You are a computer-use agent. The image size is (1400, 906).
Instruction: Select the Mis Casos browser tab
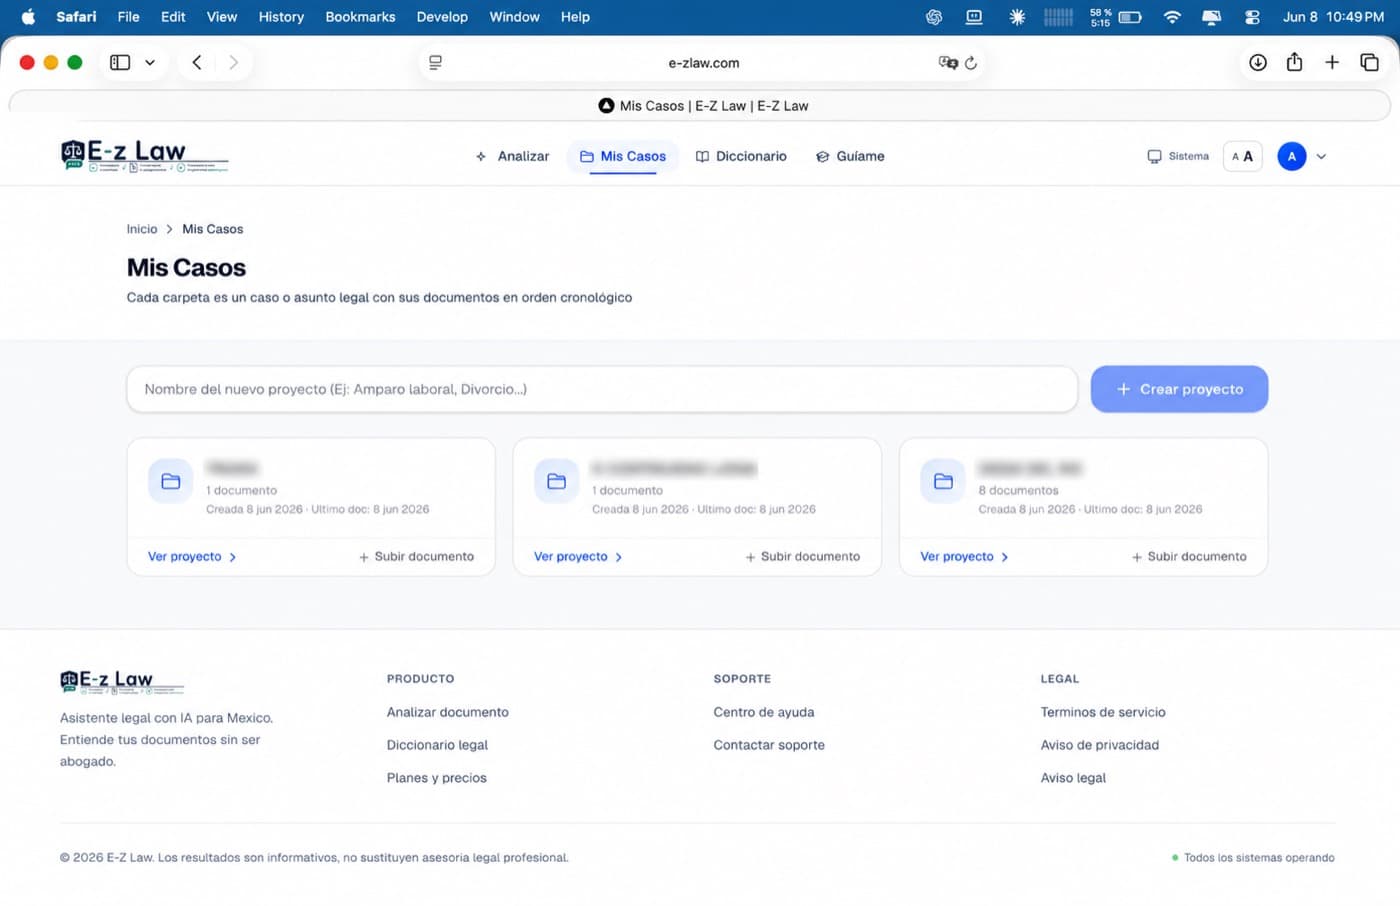(x=703, y=105)
